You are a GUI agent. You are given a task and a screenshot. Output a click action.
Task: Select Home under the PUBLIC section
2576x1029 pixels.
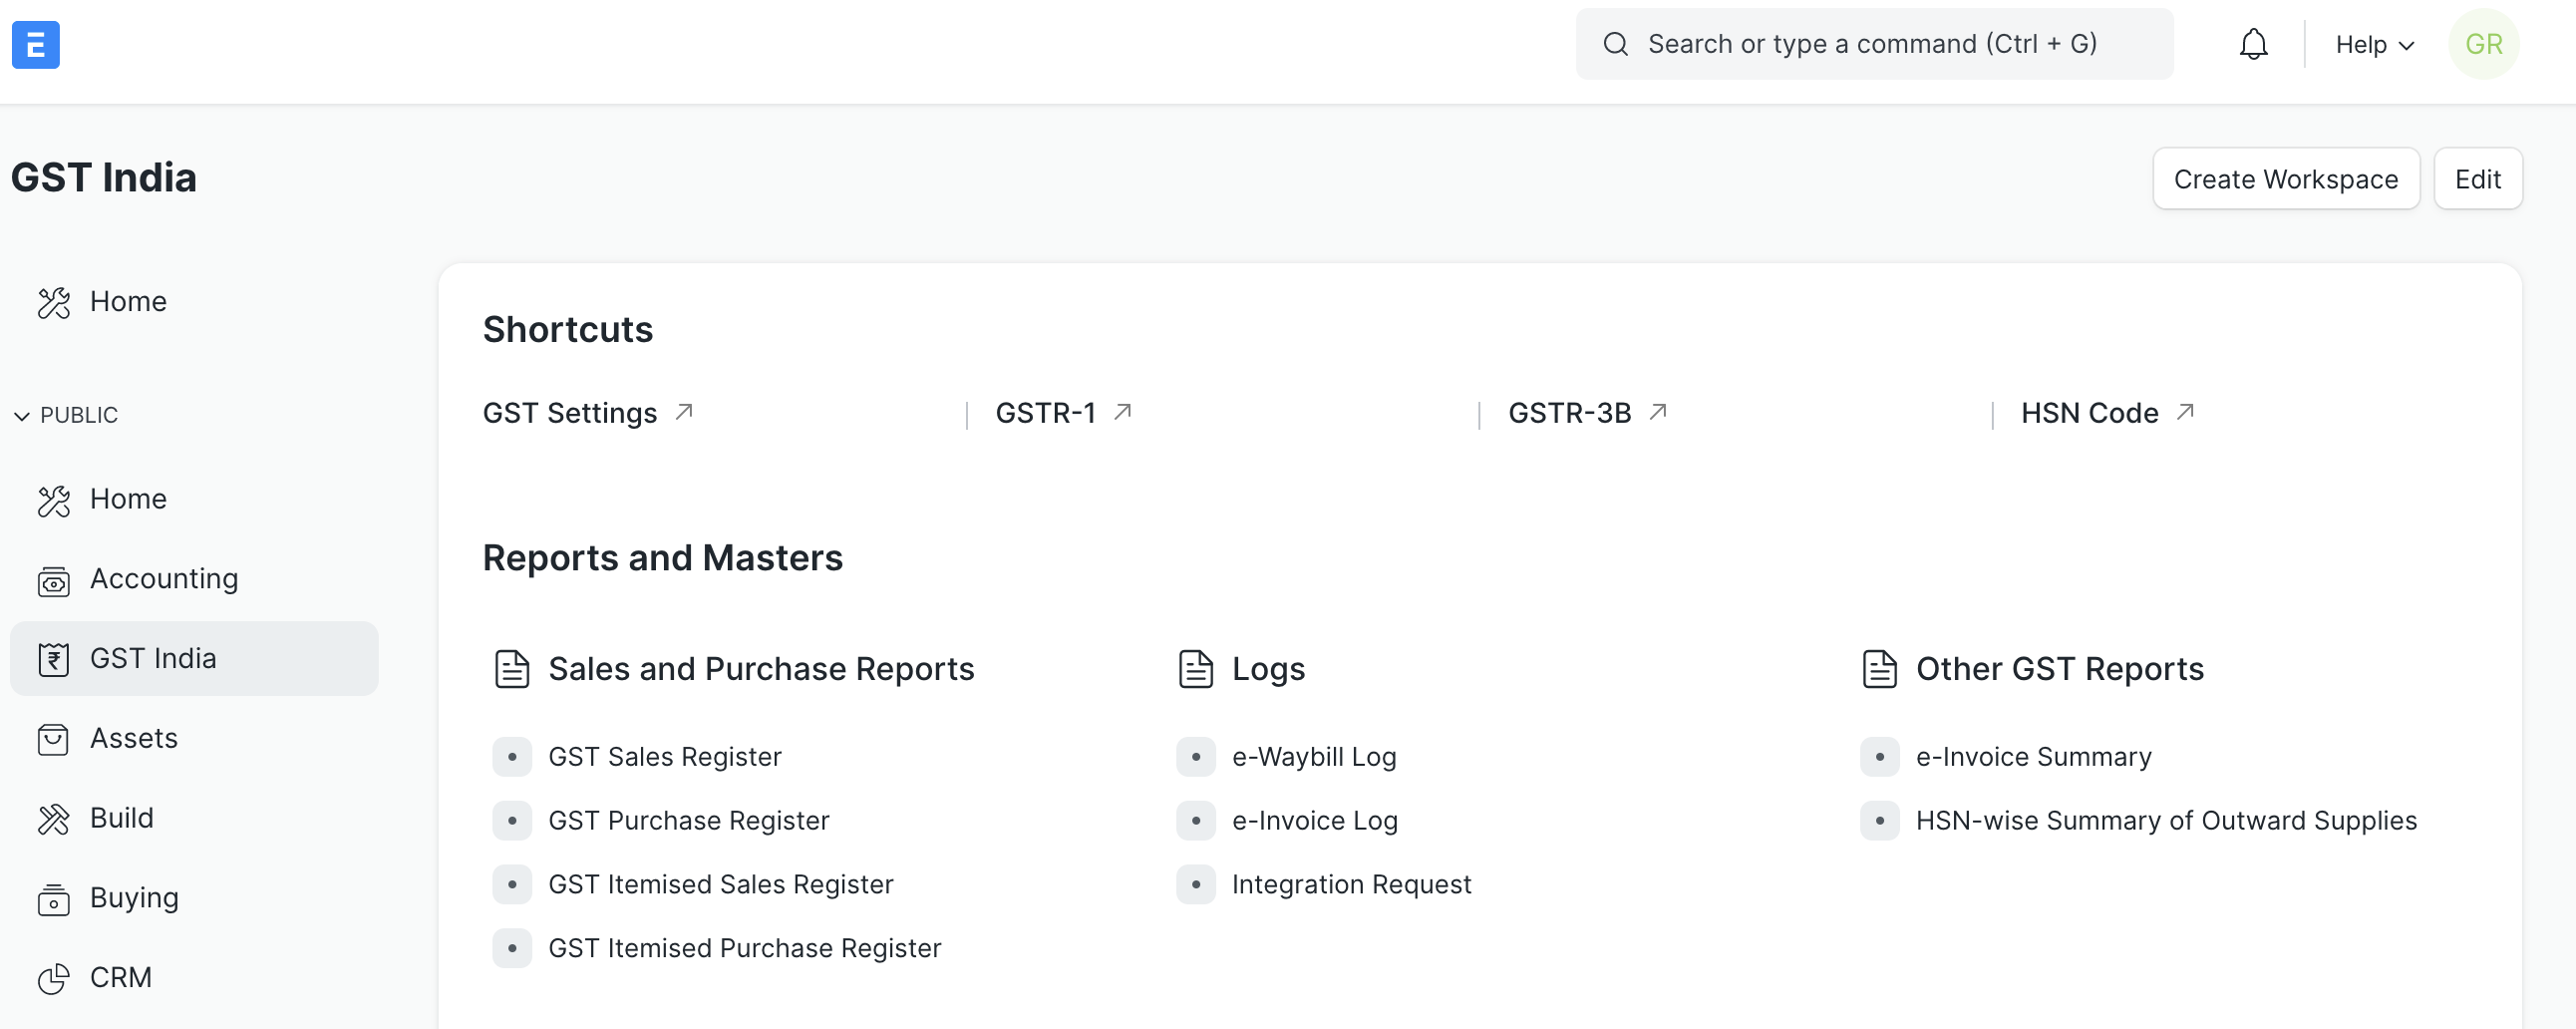[x=128, y=499]
